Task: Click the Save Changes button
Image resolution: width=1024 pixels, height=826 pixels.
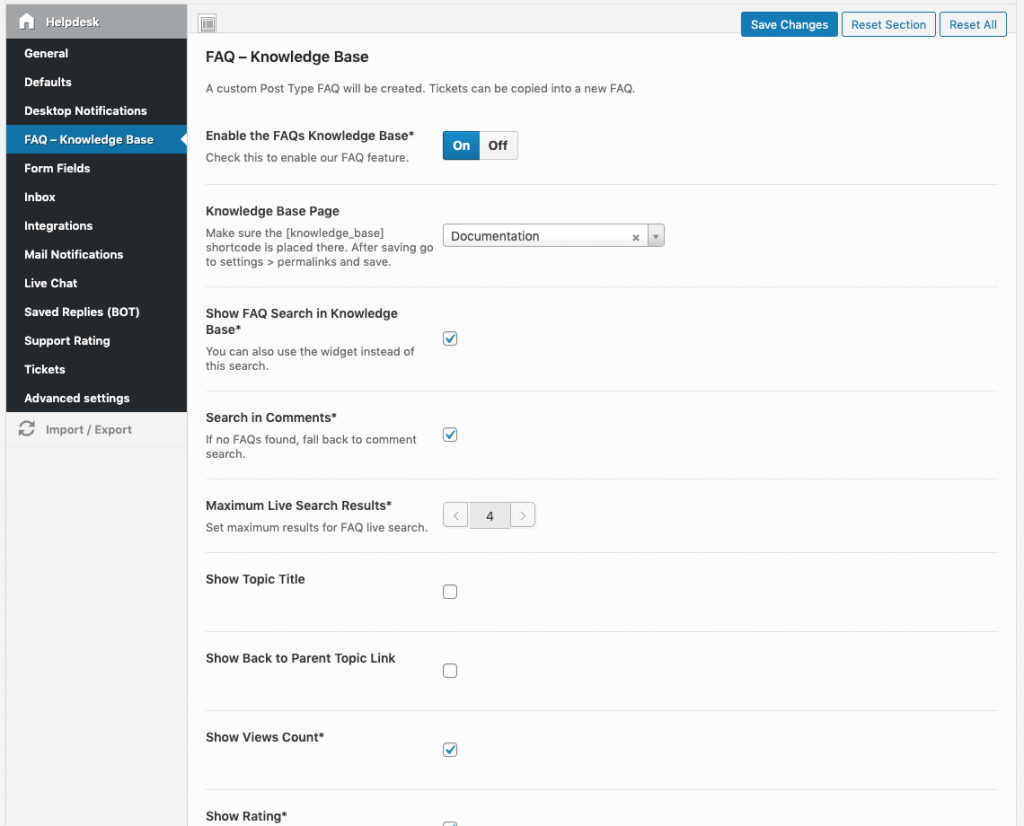Action: coord(789,24)
